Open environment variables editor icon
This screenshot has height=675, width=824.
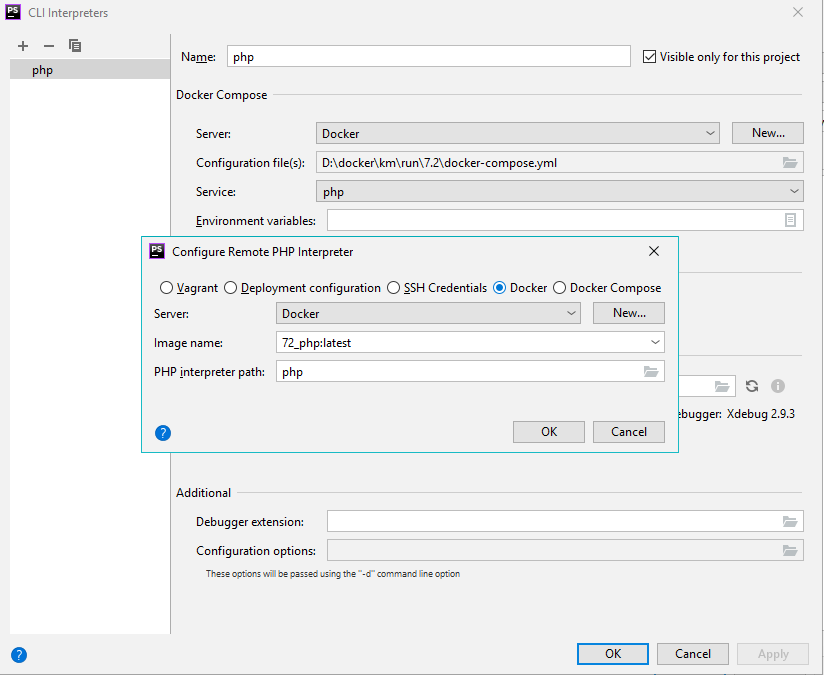[790, 220]
